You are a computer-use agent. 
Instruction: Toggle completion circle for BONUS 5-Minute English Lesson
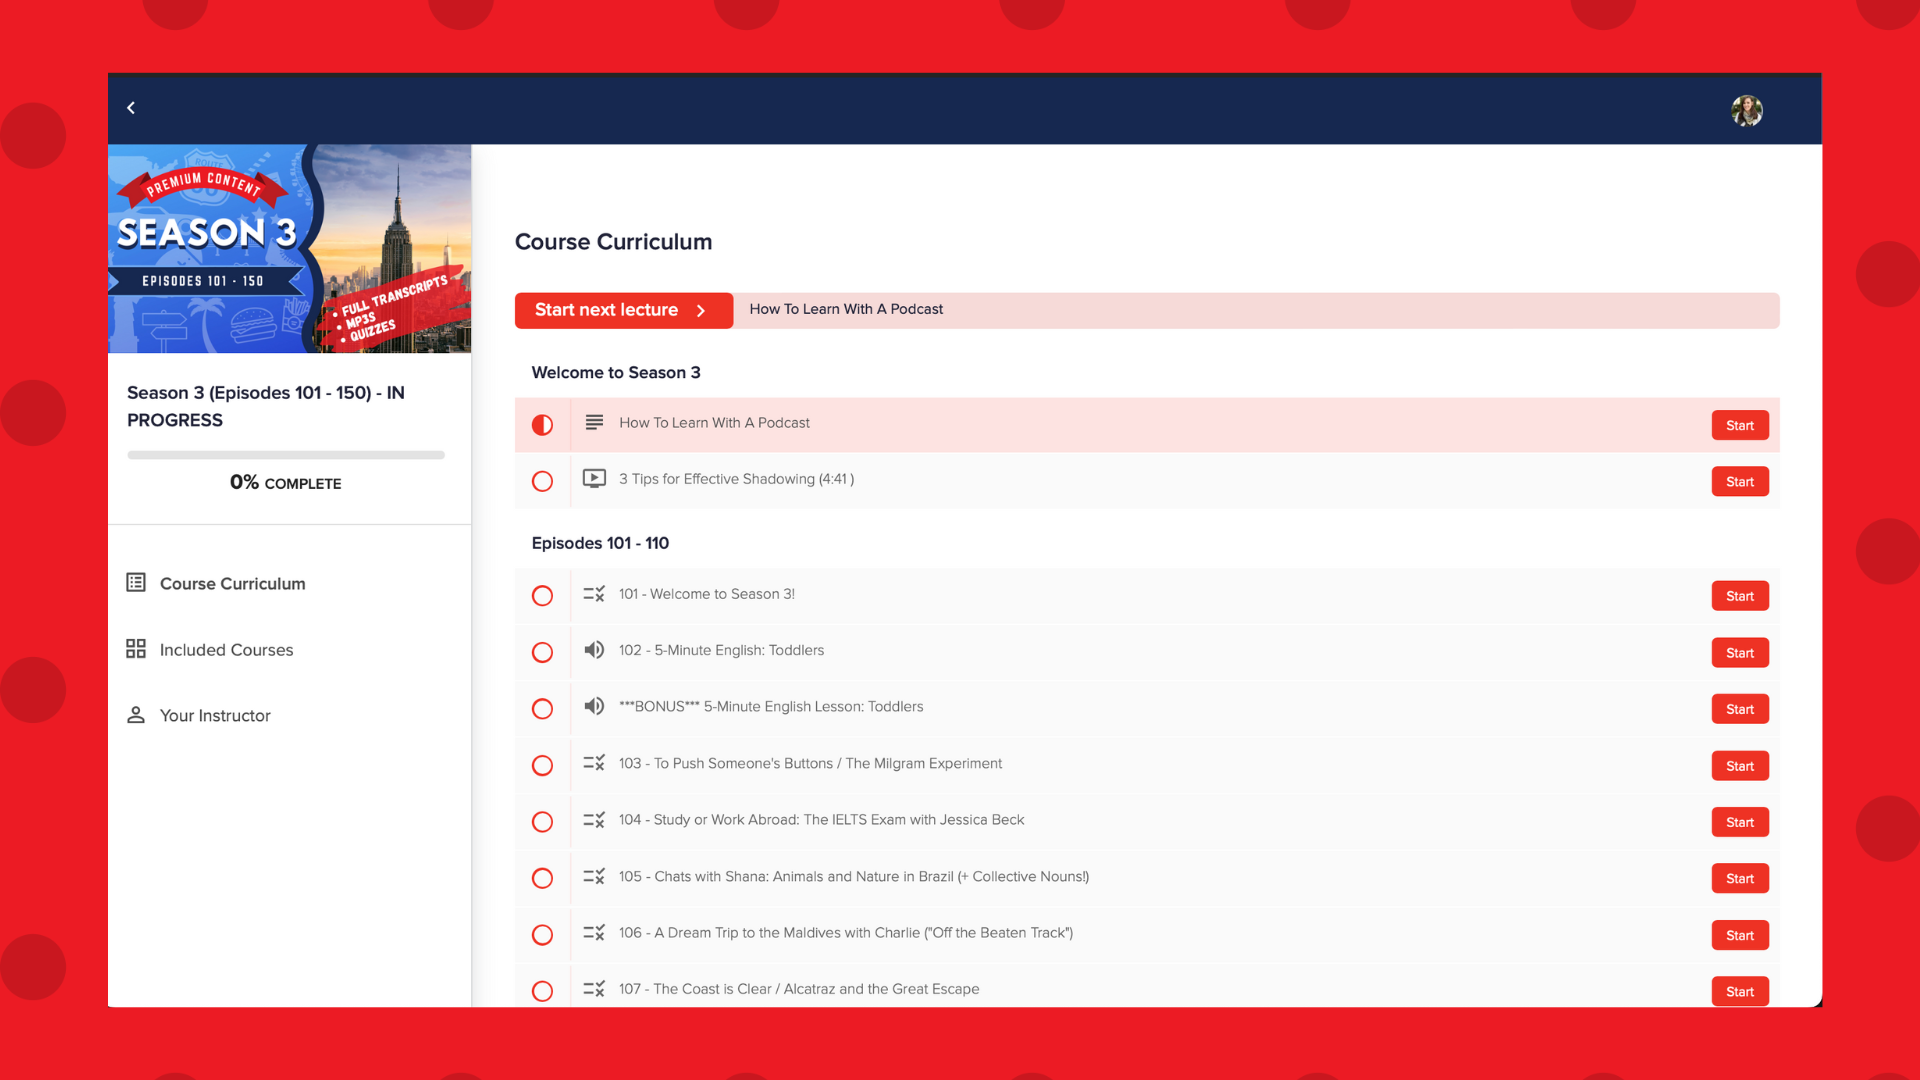point(542,709)
